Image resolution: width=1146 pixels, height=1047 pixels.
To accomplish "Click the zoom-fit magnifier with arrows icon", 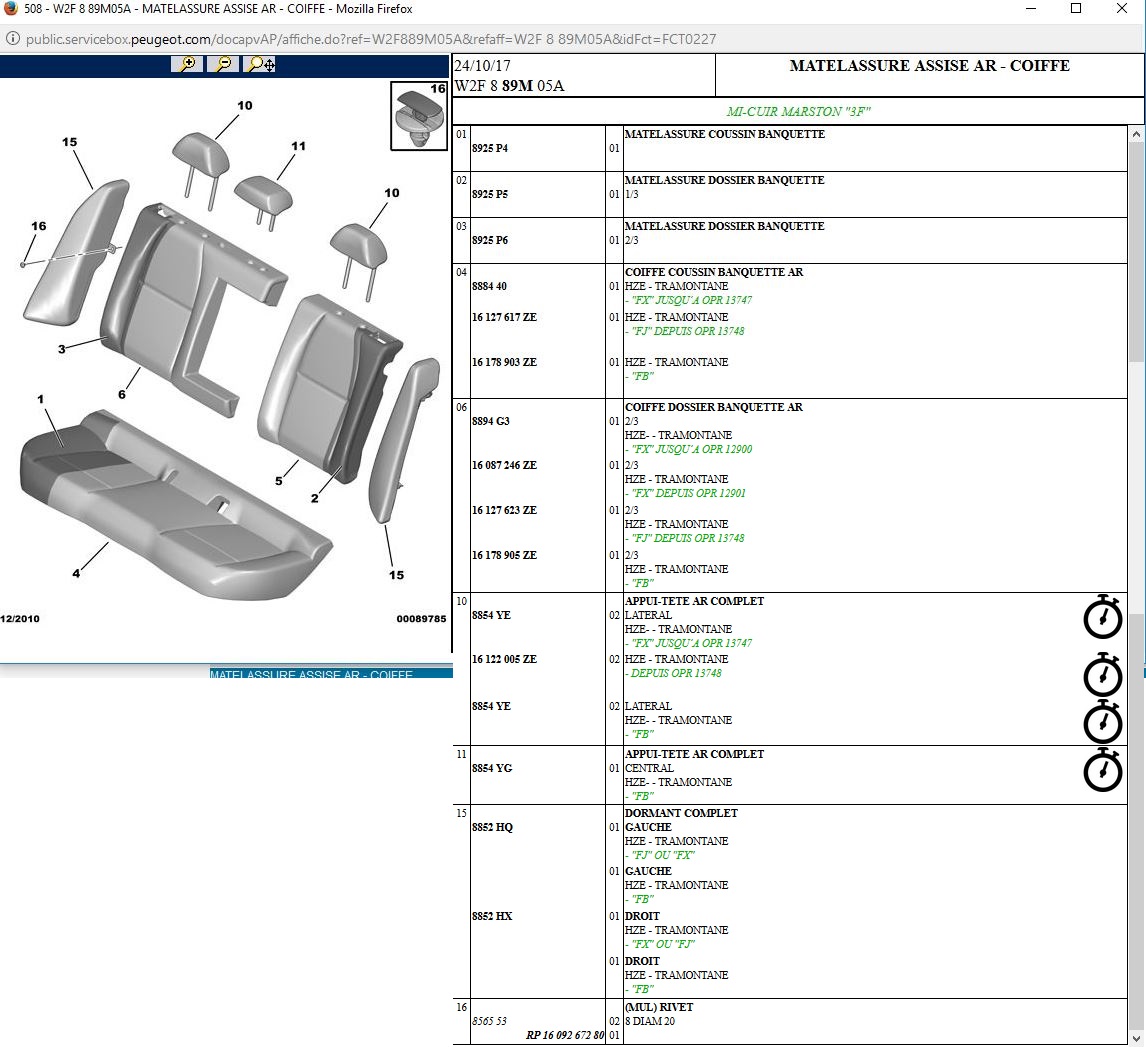I will point(260,64).
